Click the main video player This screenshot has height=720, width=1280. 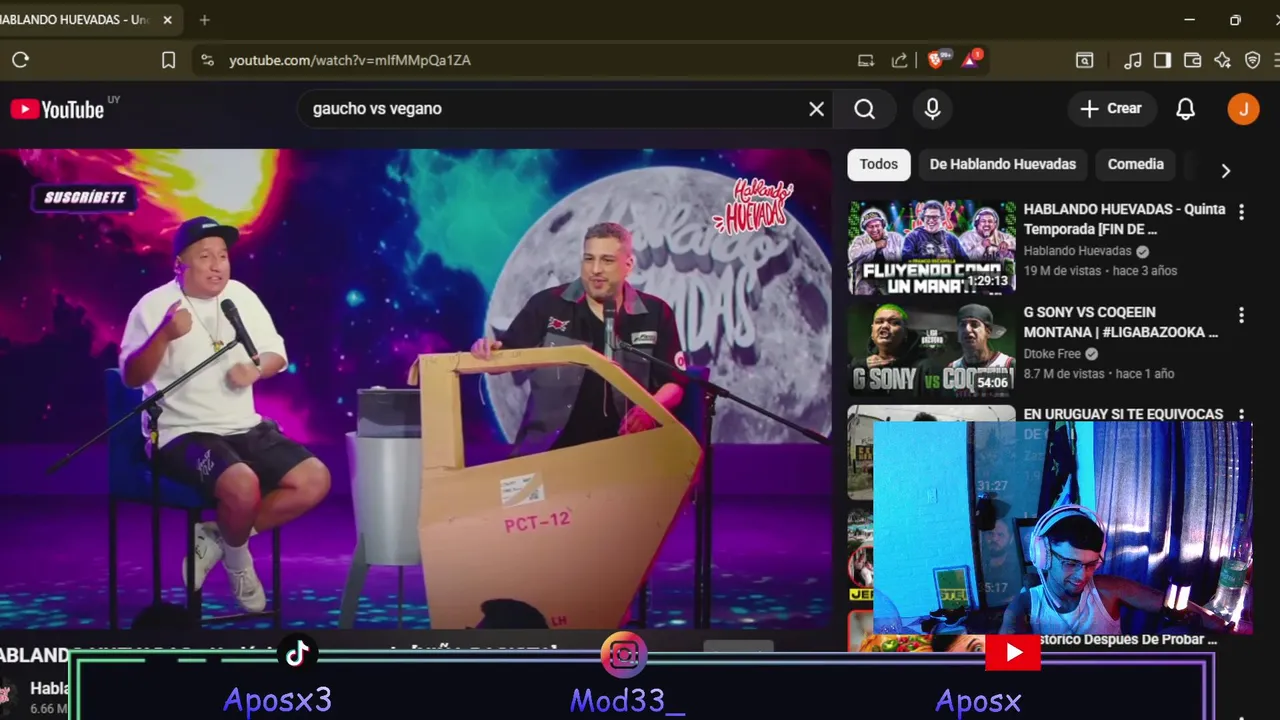(415, 388)
